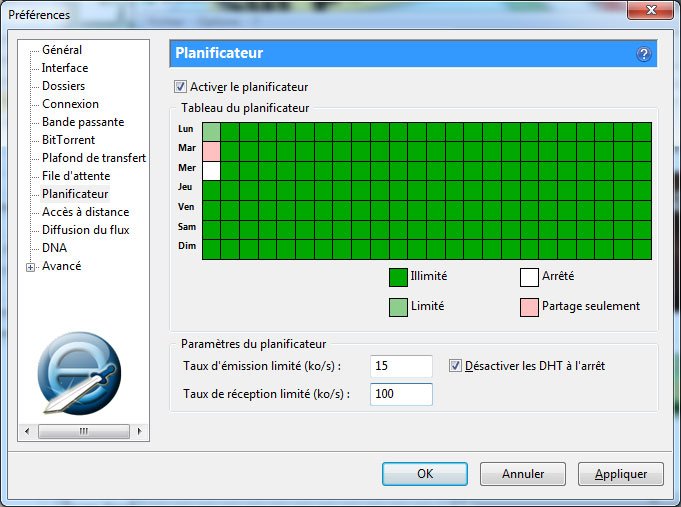Click the Mer row label
Image resolution: width=681 pixels, height=507 pixels.
point(187,168)
